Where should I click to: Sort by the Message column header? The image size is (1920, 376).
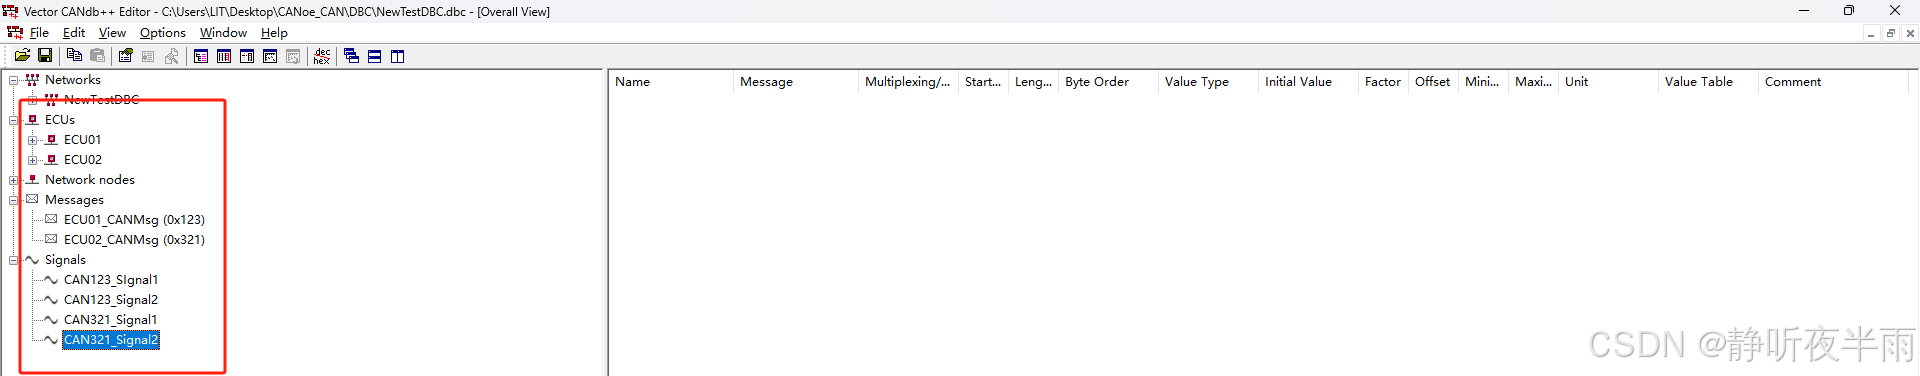[x=796, y=82]
